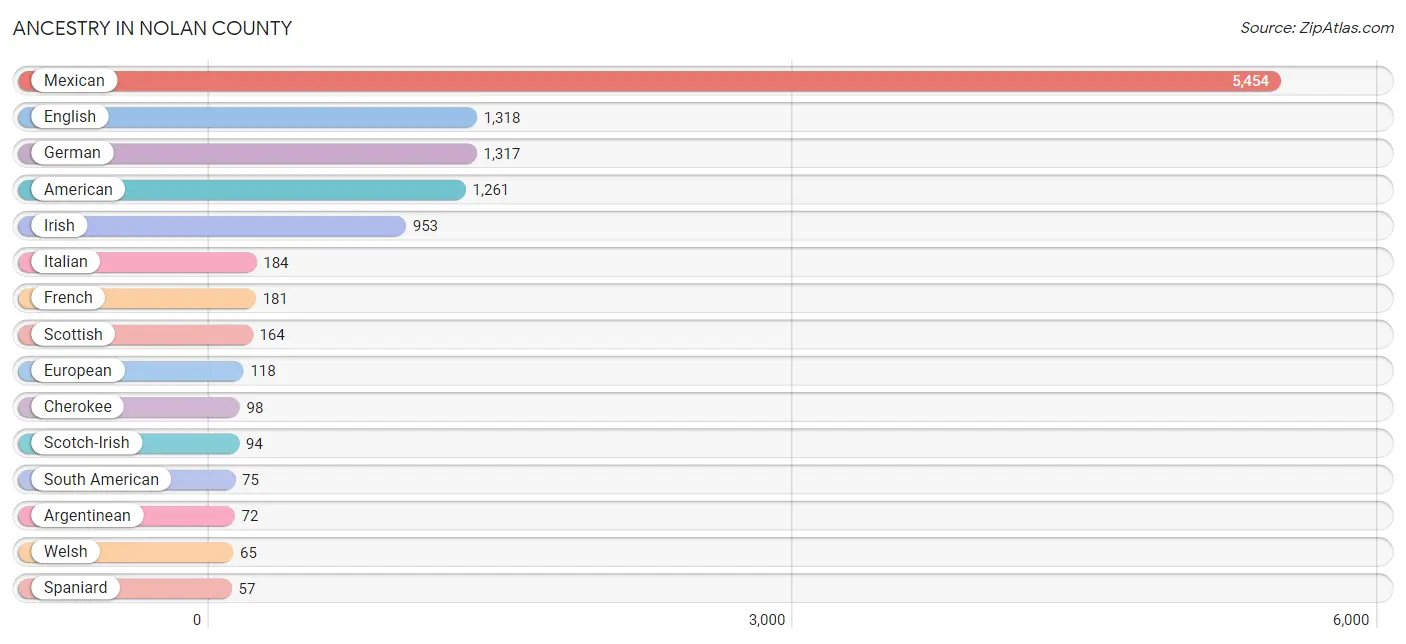Click the 118 value beside European bar

click(x=263, y=371)
